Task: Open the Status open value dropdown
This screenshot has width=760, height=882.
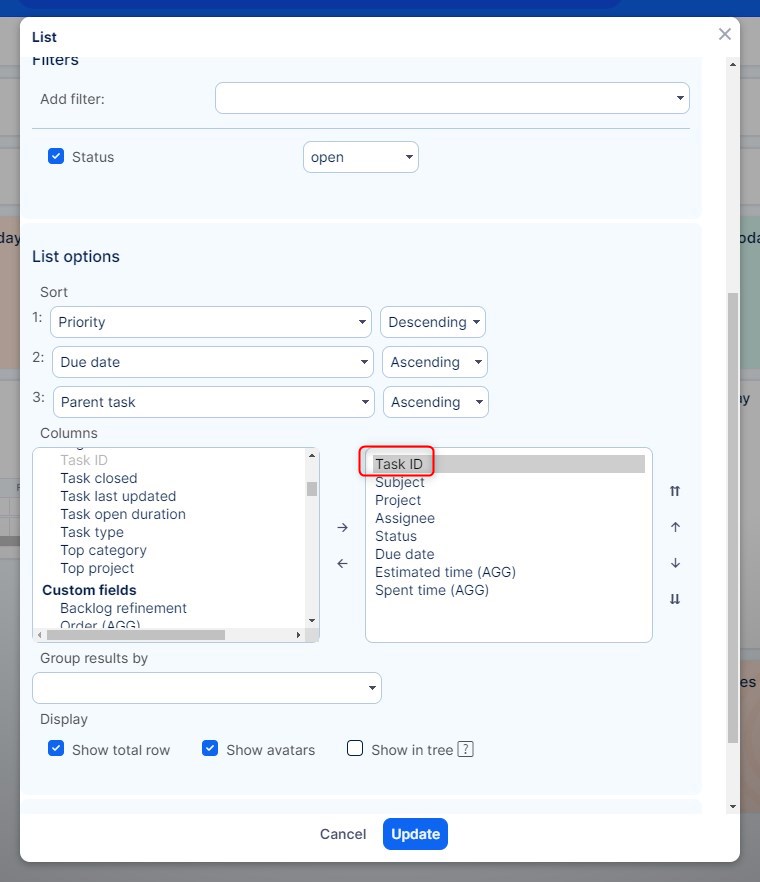Action: pos(360,157)
